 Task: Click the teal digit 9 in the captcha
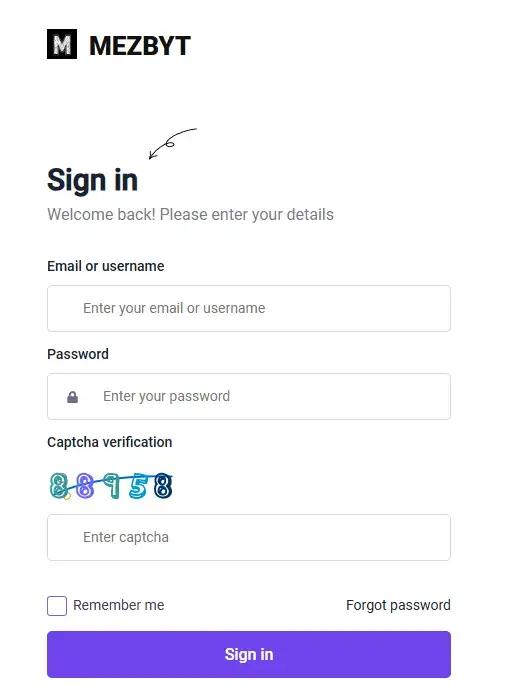coord(112,486)
